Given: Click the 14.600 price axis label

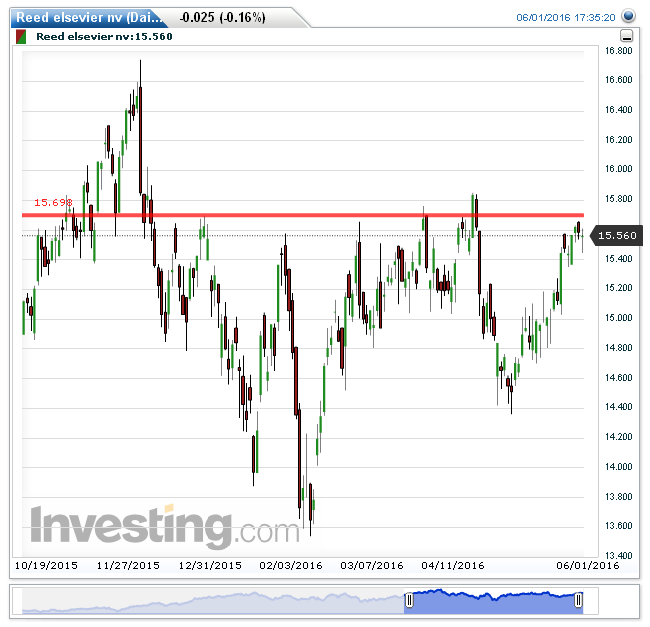Looking at the screenshot, I should click(x=618, y=378).
